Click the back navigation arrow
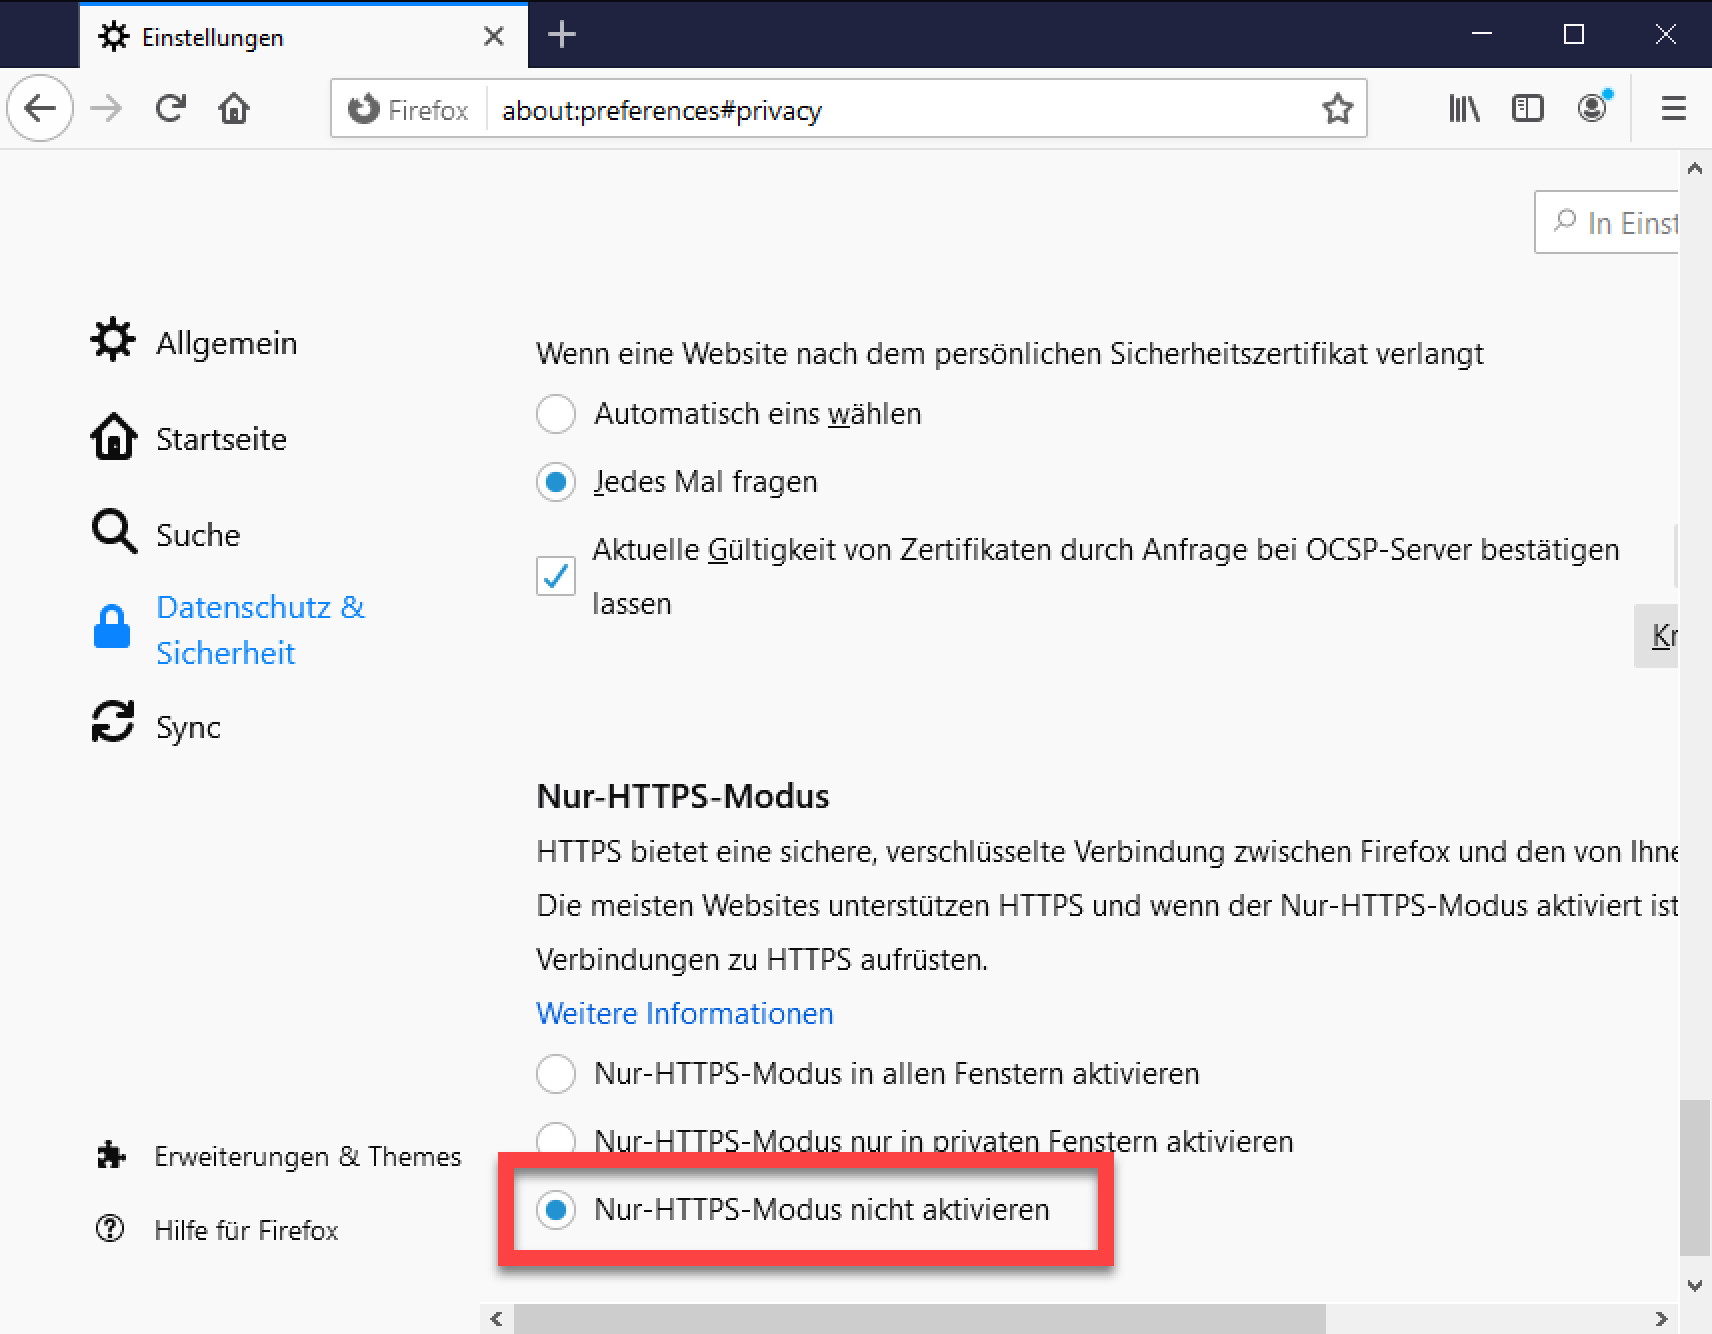 click(x=40, y=108)
